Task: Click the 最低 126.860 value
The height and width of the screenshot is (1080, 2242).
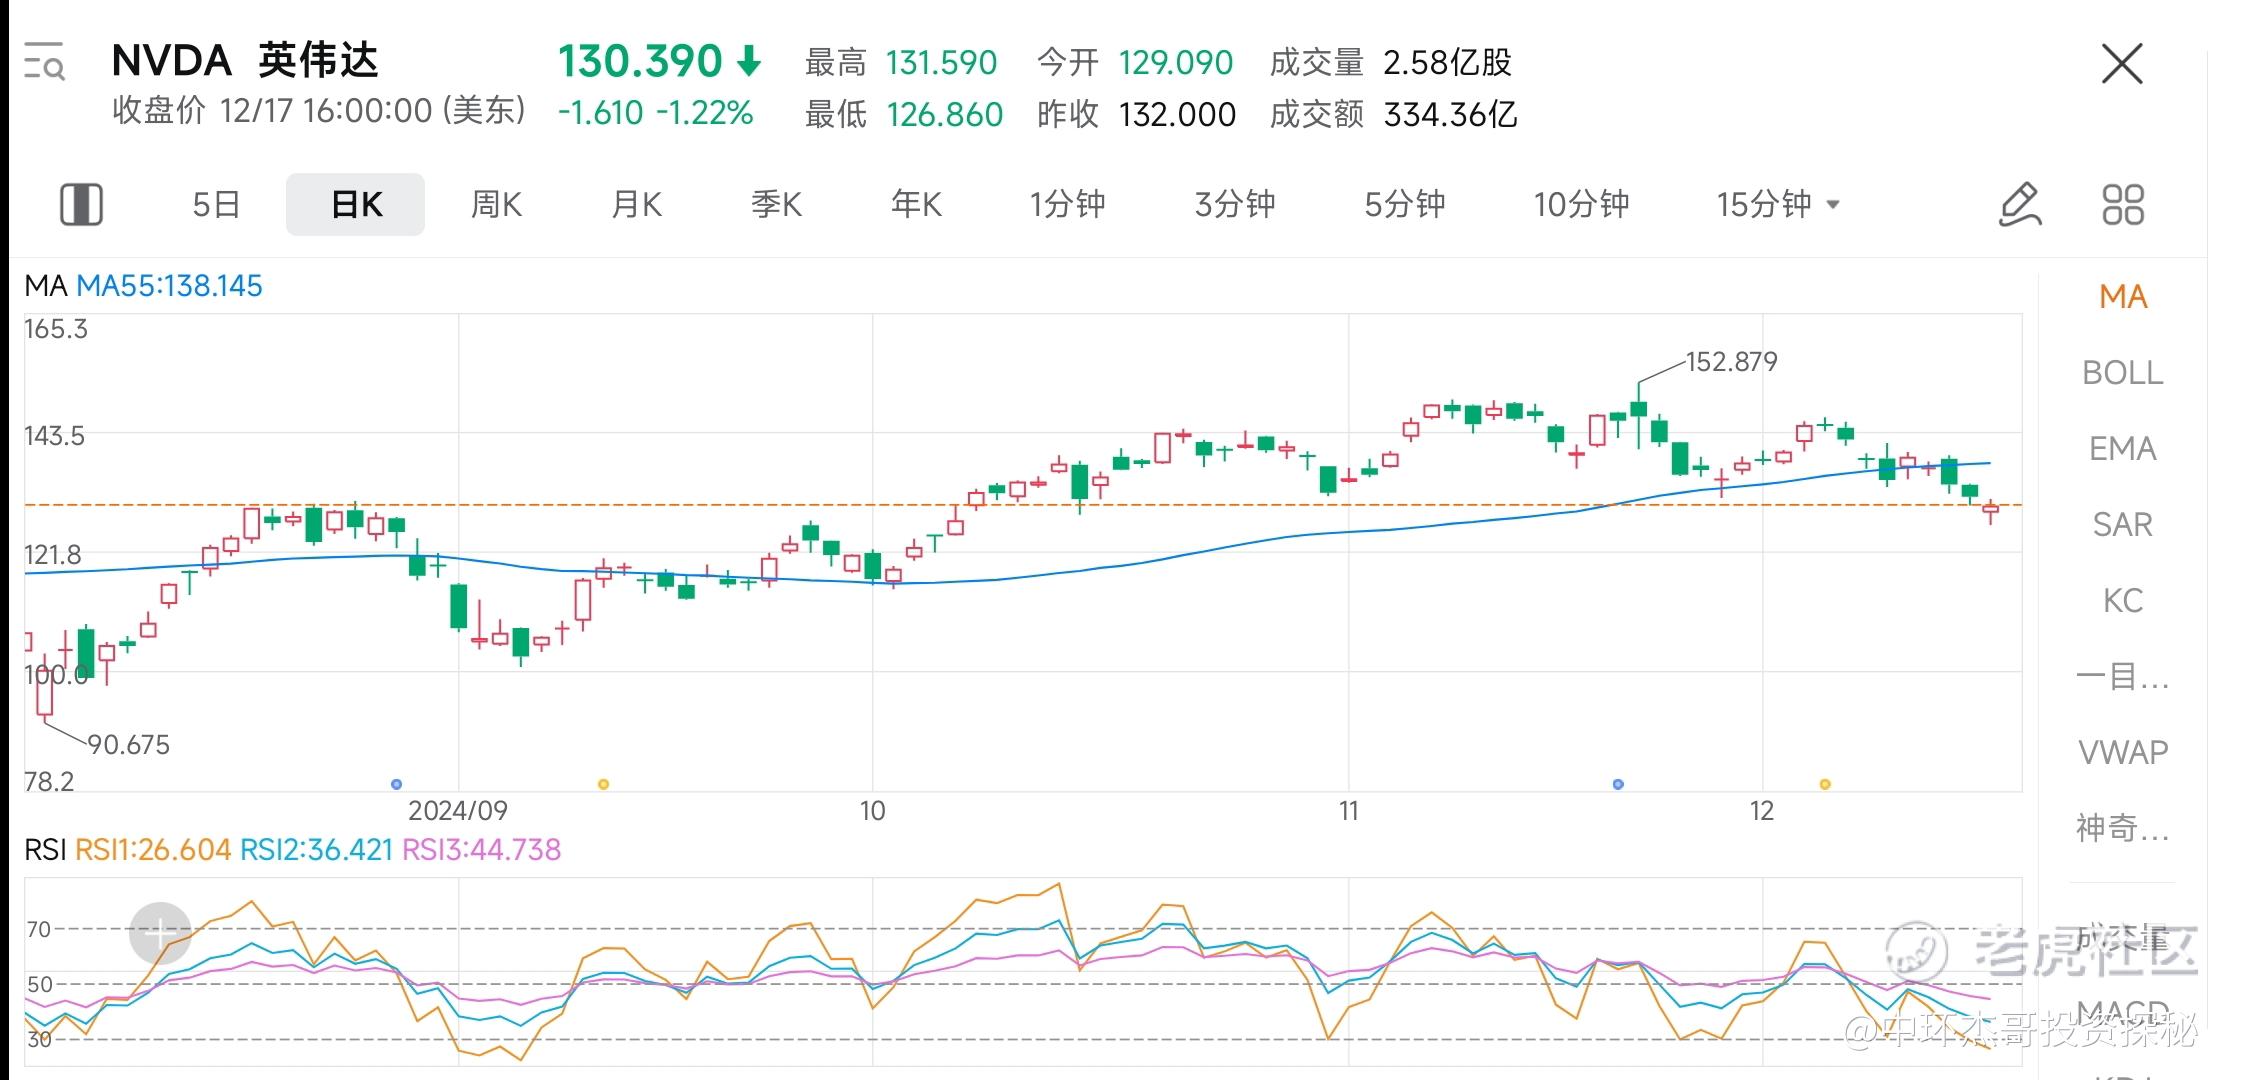Action: [944, 115]
